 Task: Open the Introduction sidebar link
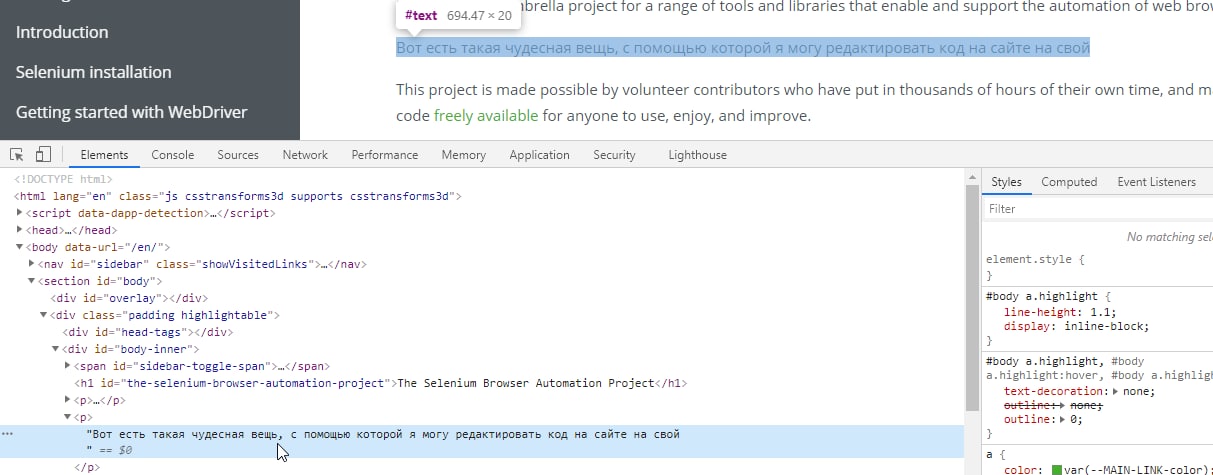[x=62, y=32]
